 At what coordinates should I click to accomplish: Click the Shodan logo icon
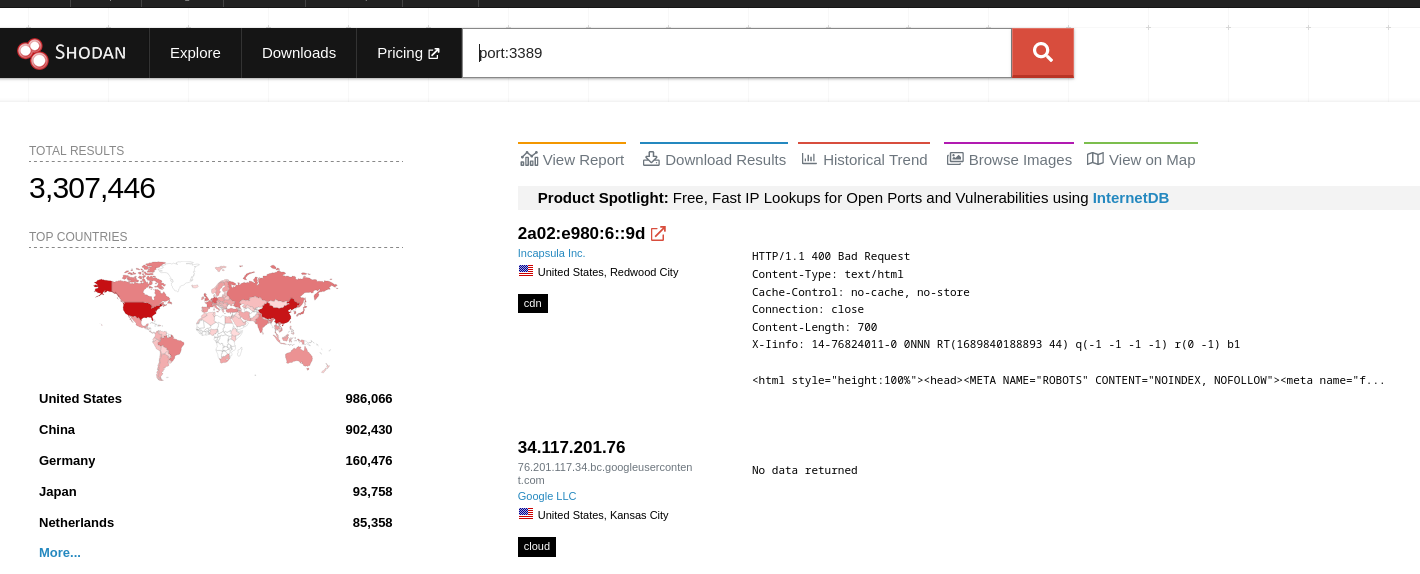[x=32, y=53]
